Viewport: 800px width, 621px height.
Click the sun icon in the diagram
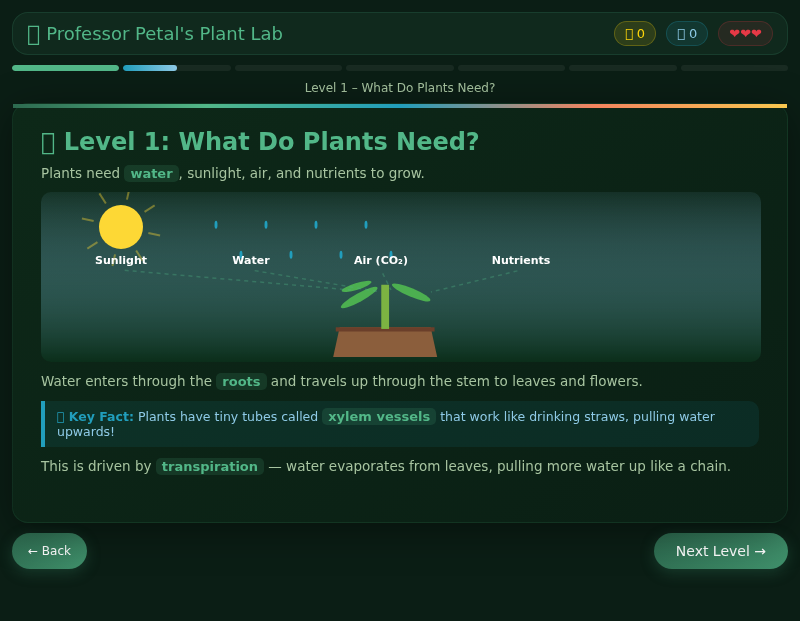pos(120,226)
